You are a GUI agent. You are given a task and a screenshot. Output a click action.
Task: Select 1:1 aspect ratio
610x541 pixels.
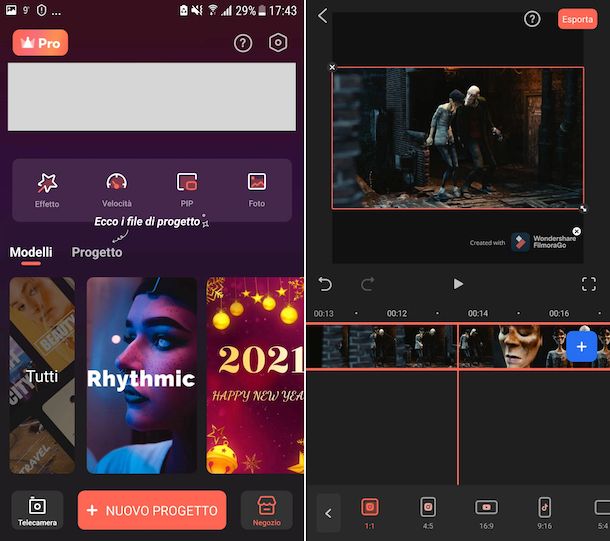tap(370, 513)
